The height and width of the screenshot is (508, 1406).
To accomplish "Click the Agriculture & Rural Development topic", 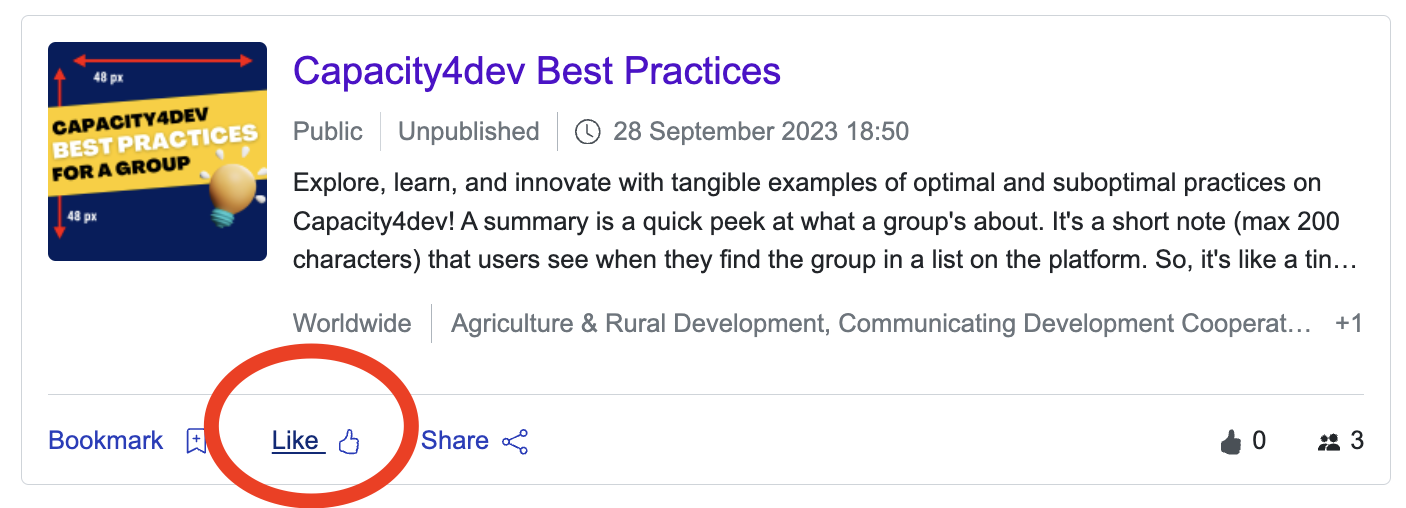I will tap(640, 324).
